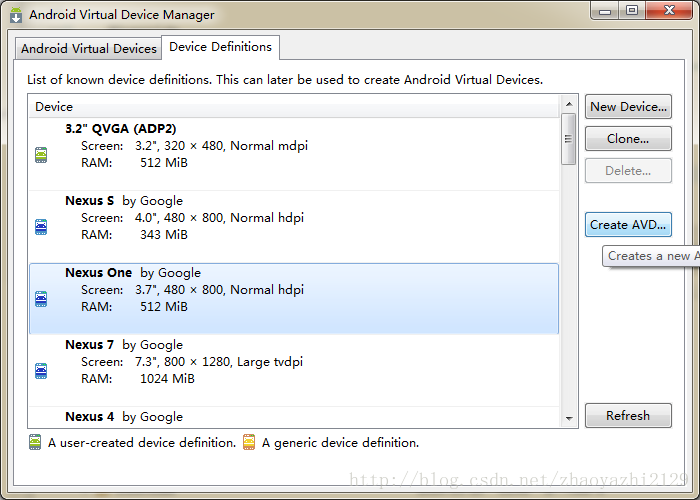
Task: Click the 'A user-created device definition.' label
Action: (x=142, y=442)
